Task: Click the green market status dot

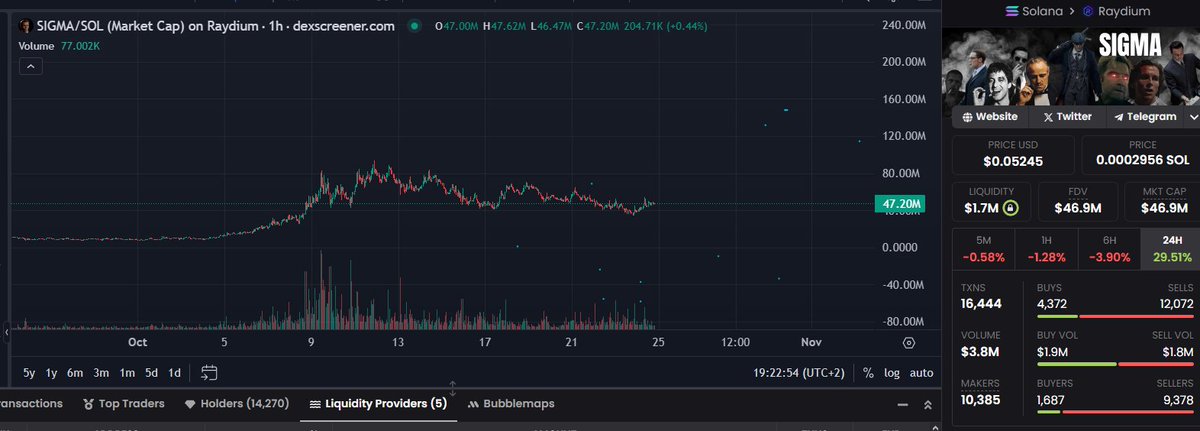Action: [414, 25]
